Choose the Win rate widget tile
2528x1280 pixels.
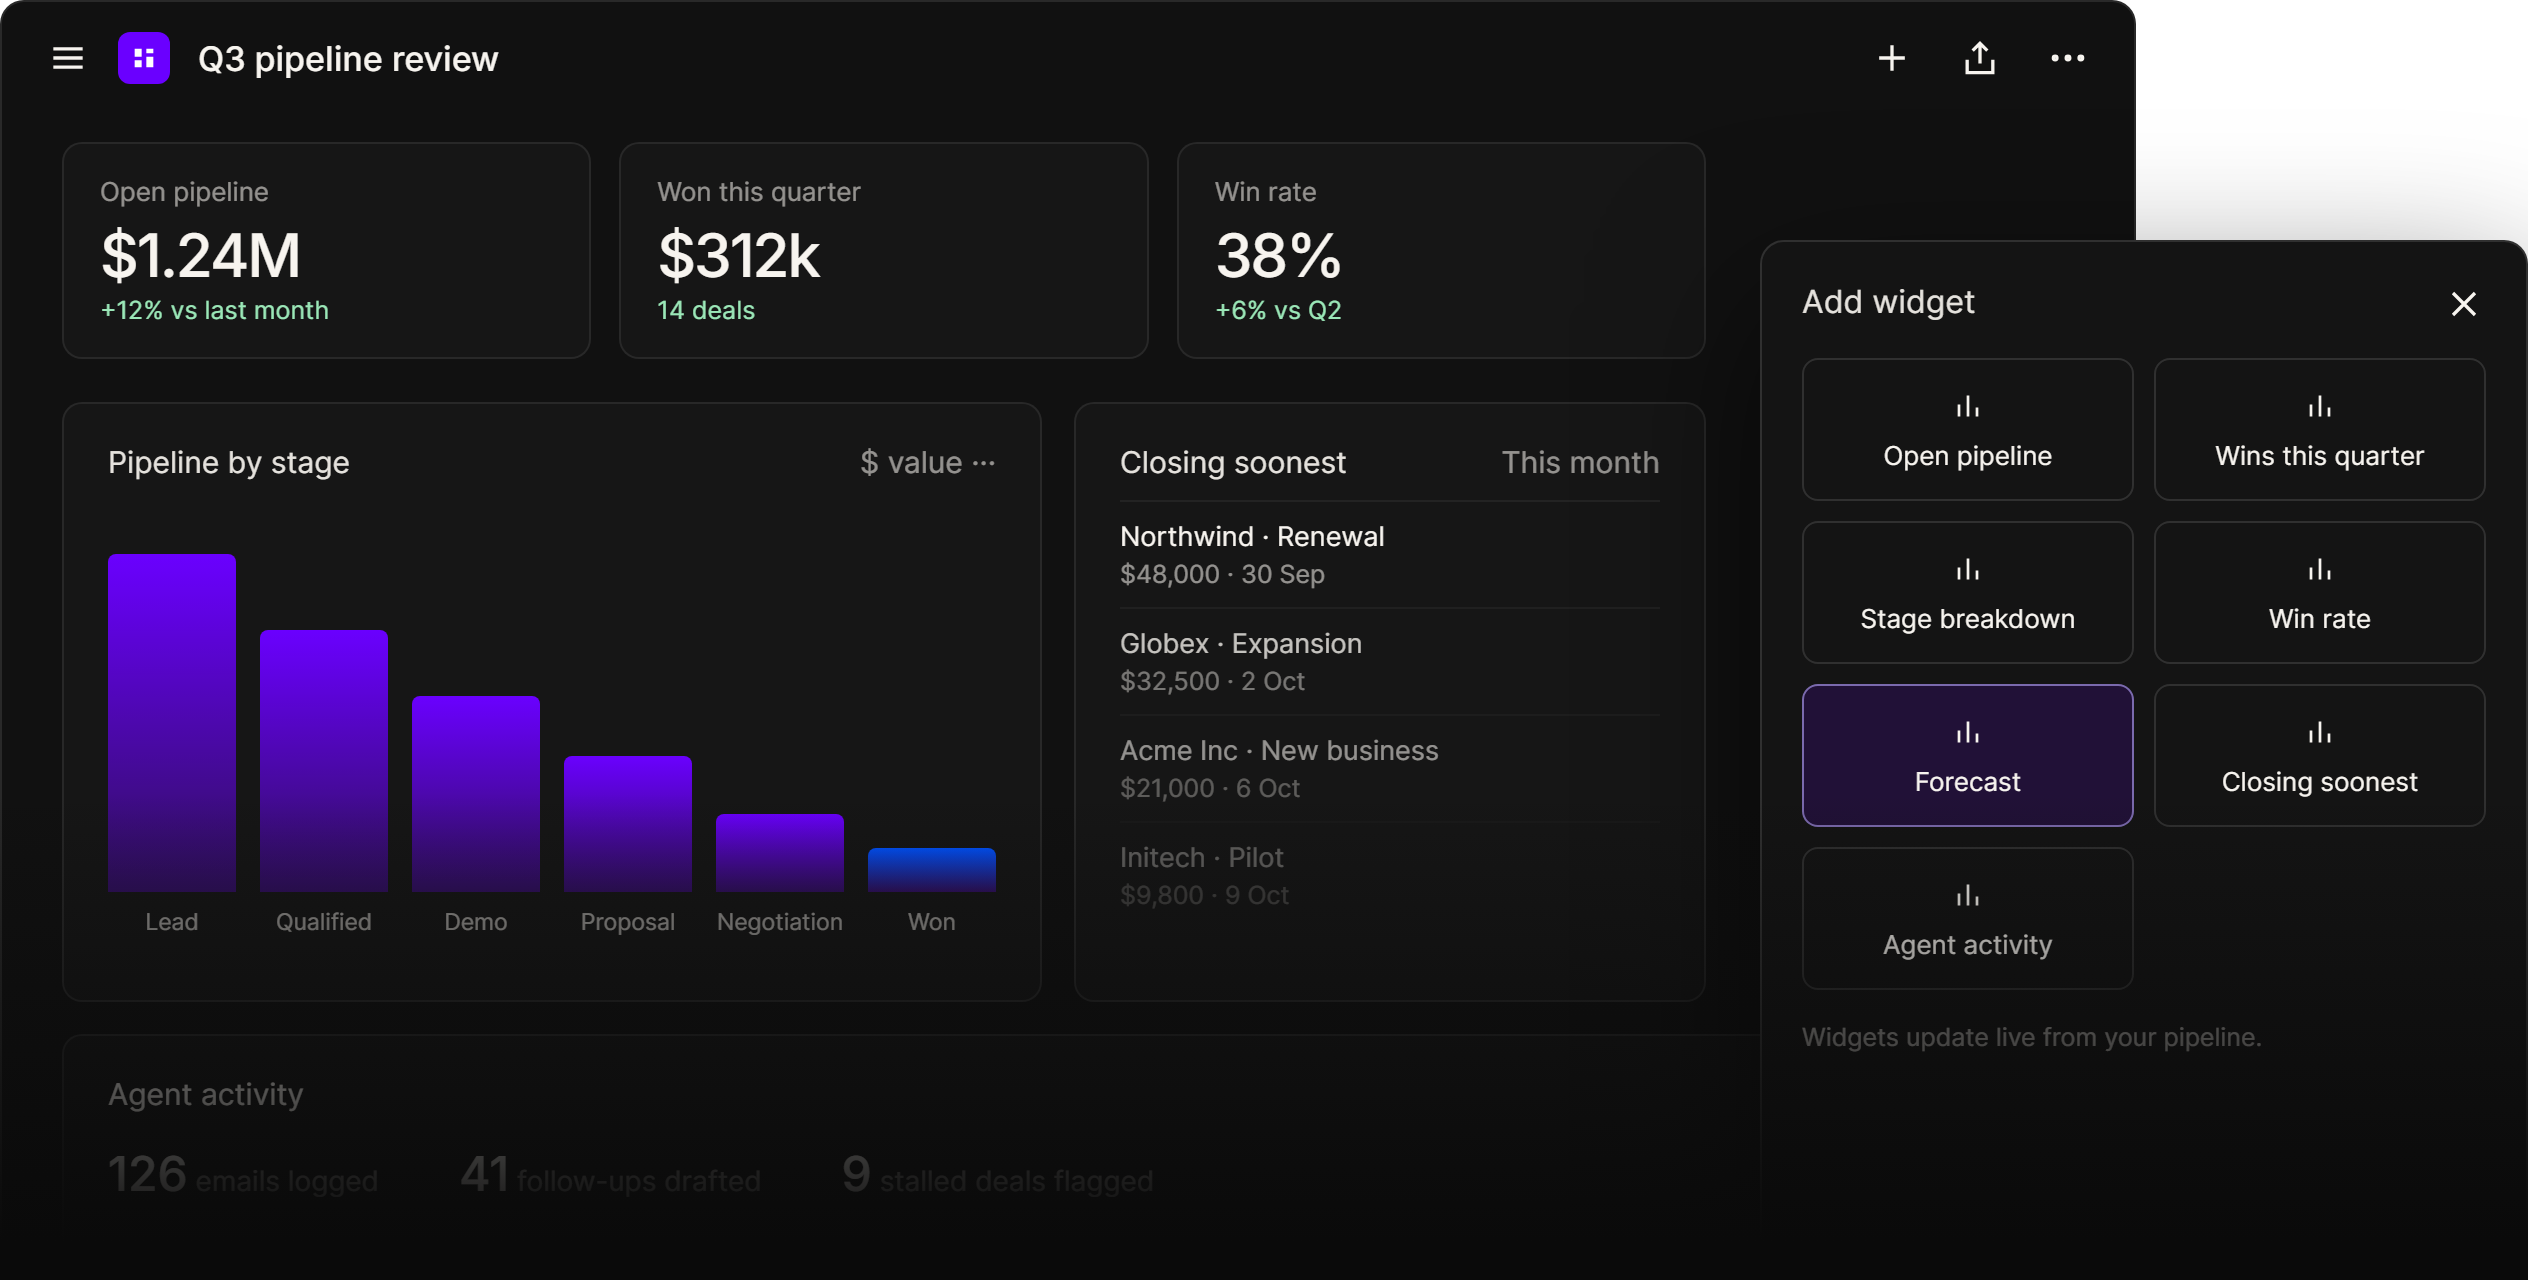[x=2319, y=592]
